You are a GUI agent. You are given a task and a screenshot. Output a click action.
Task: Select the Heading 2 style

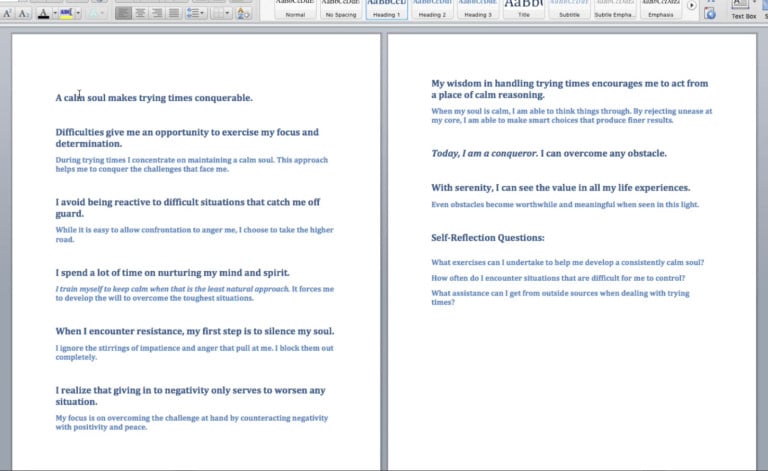[432, 9]
